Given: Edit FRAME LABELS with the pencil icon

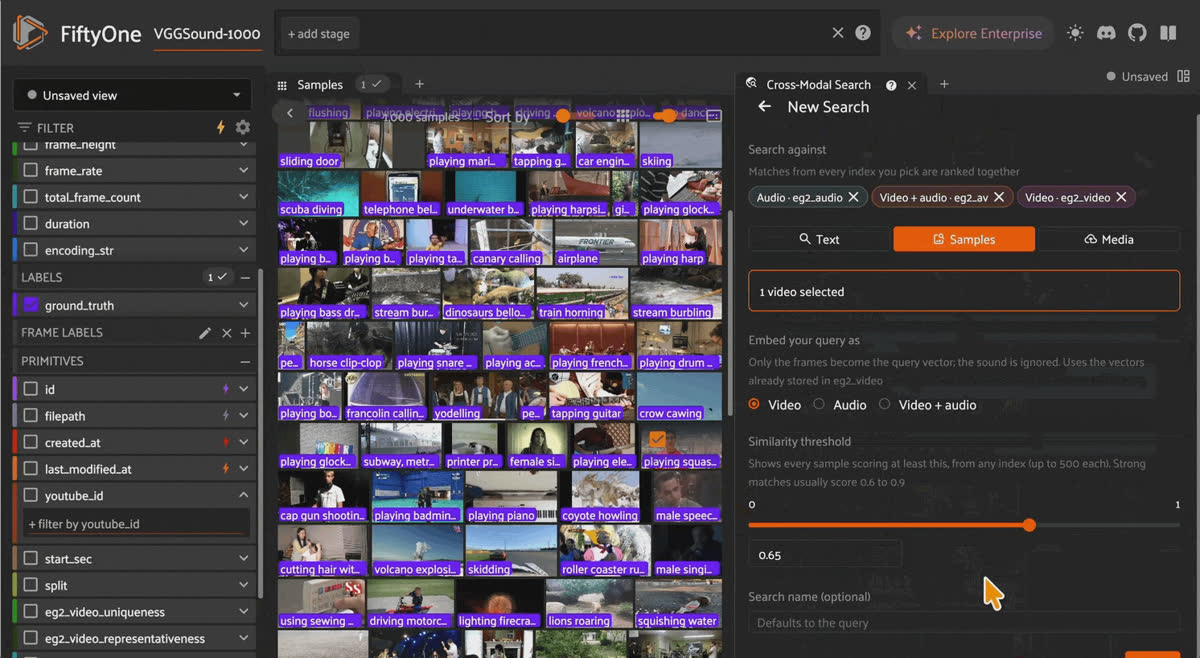Looking at the screenshot, I should [x=205, y=333].
